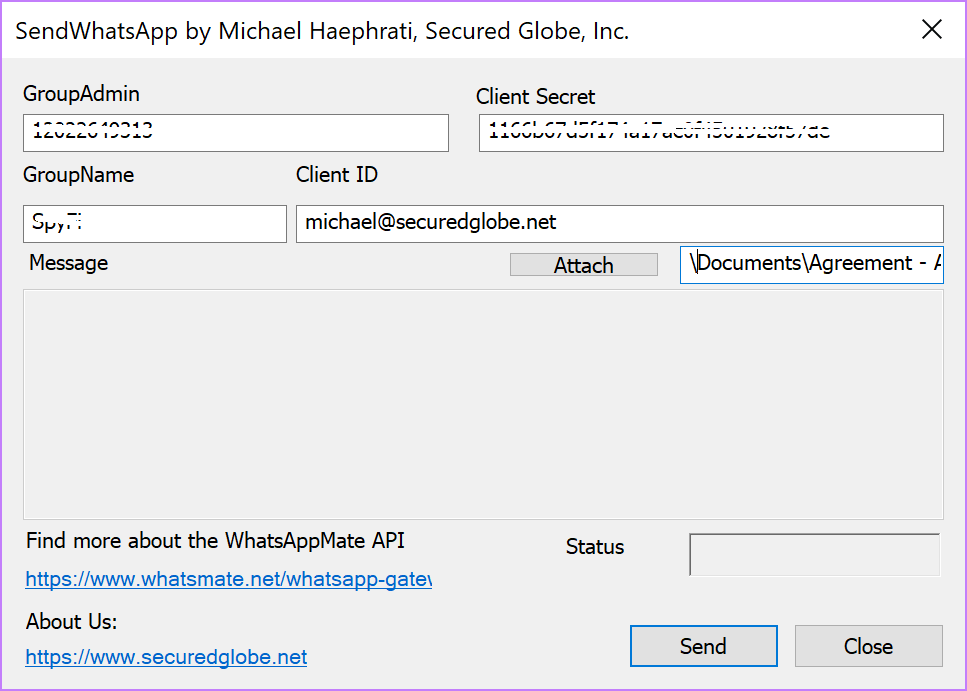967x691 pixels.
Task: Focus the Client Secret input field
Action: [x=711, y=133]
